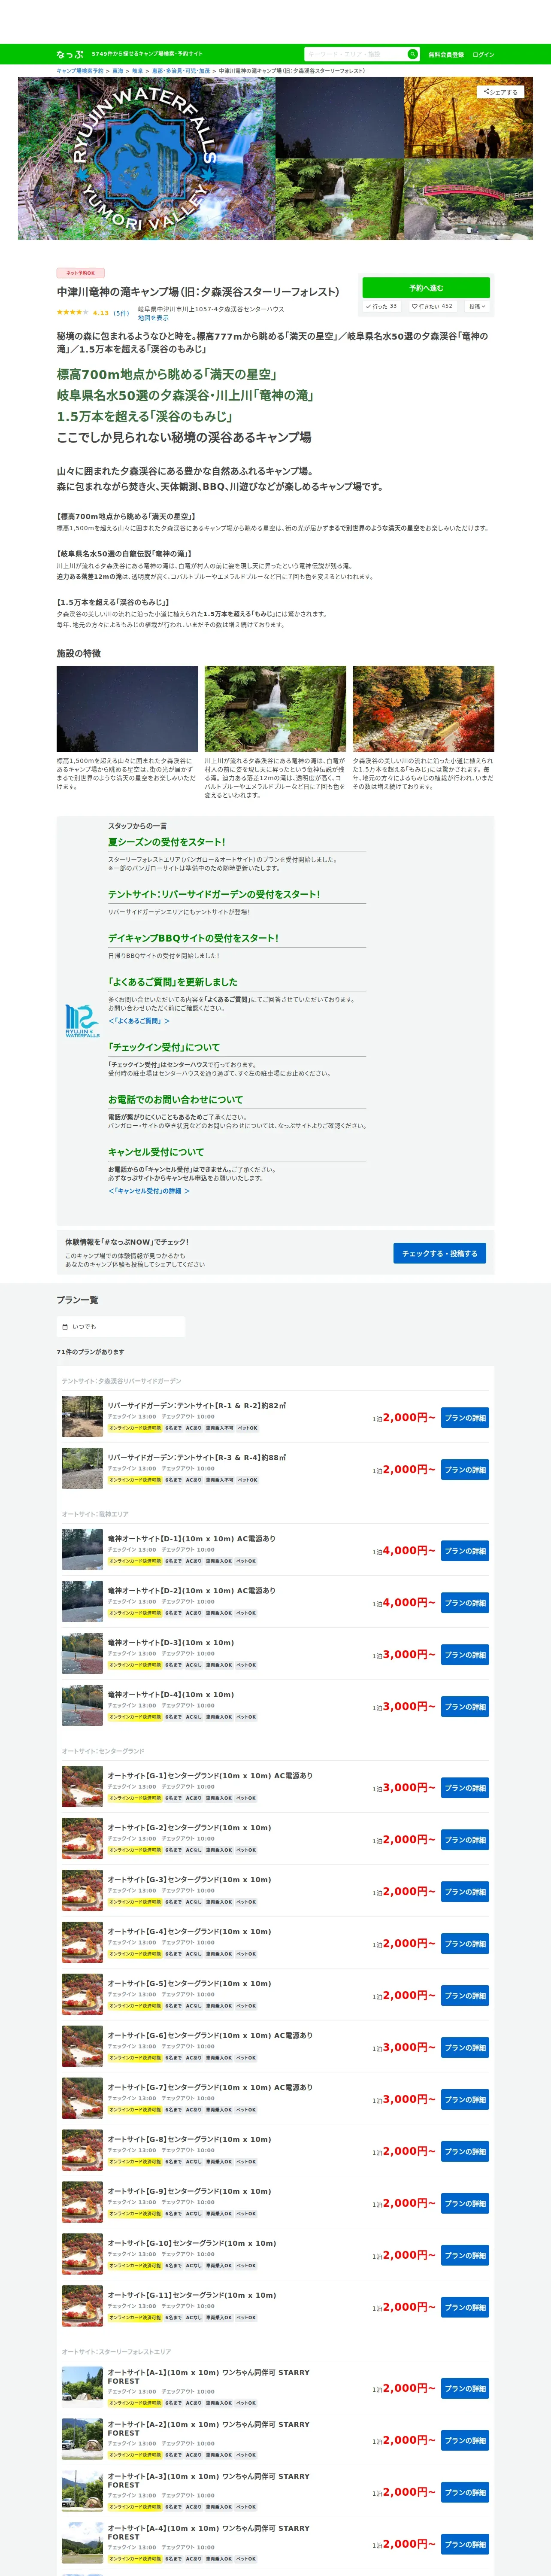
Task: Open the starry sky facility photo
Action: [x=127, y=709]
